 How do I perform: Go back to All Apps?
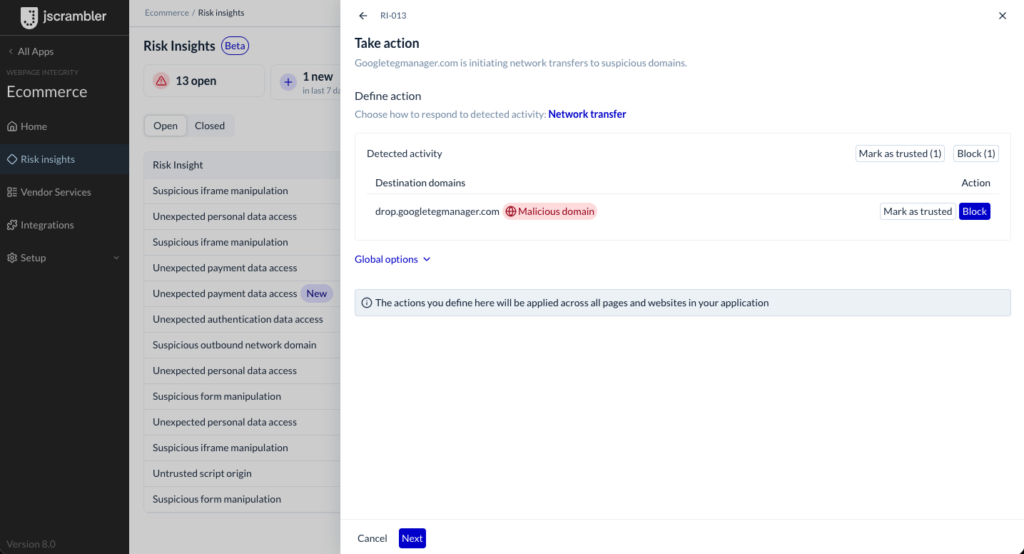click(x=31, y=52)
